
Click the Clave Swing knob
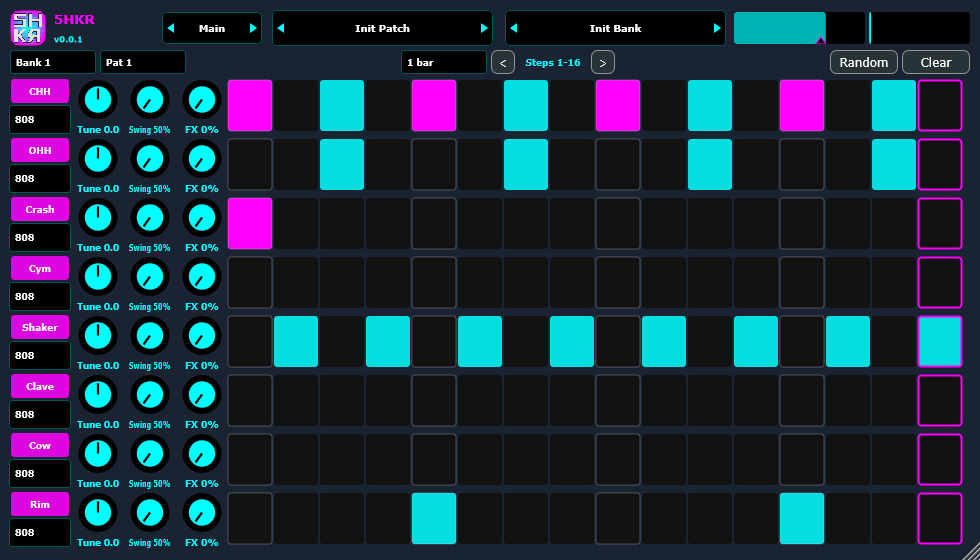coord(149,395)
